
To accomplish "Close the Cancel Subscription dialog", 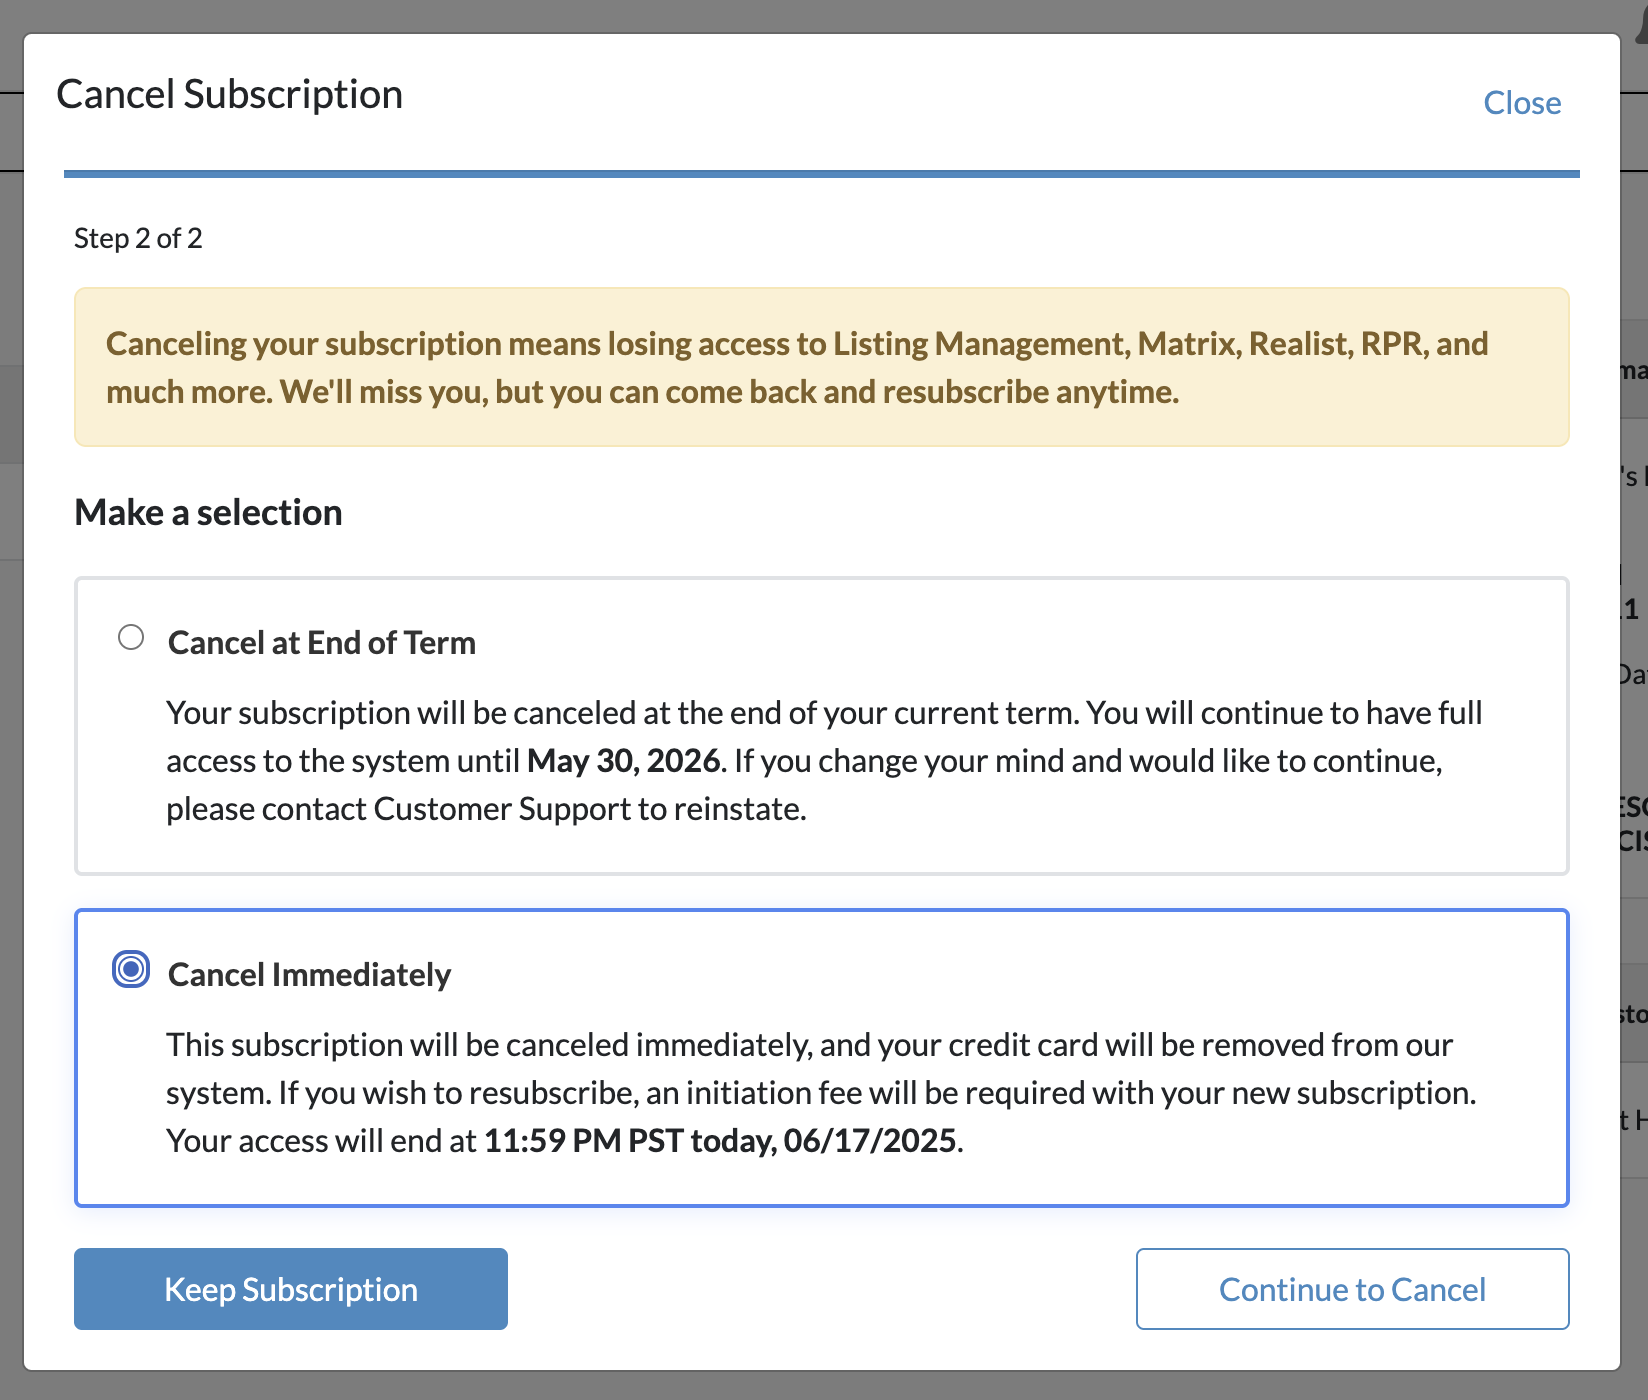I will tap(1521, 102).
